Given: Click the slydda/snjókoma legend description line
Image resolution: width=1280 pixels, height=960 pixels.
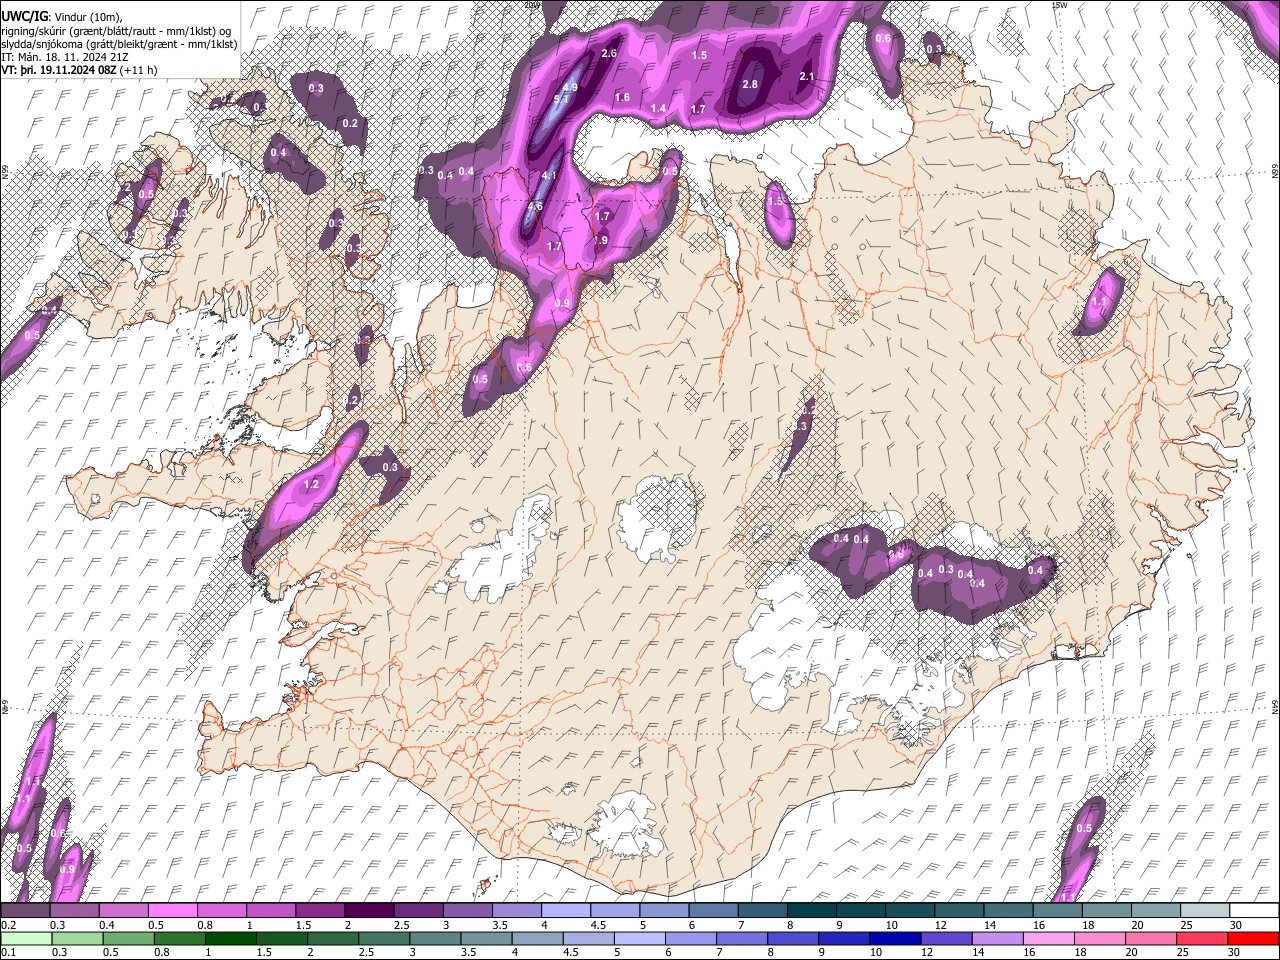Looking at the screenshot, I should click(119, 44).
